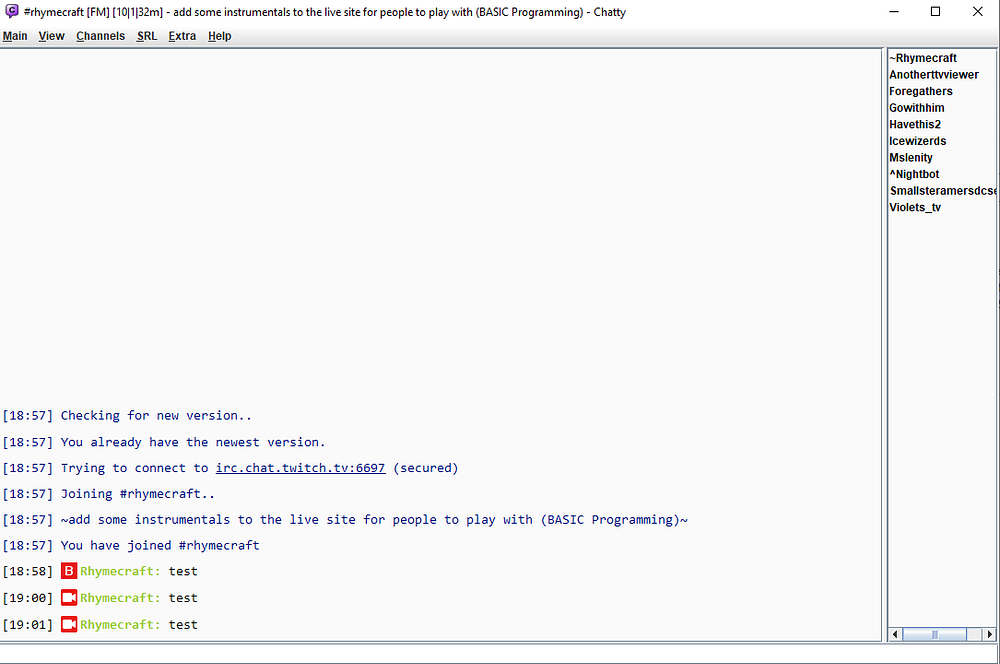
Task: Click the [18:58] timestamp
Action: [27, 572]
